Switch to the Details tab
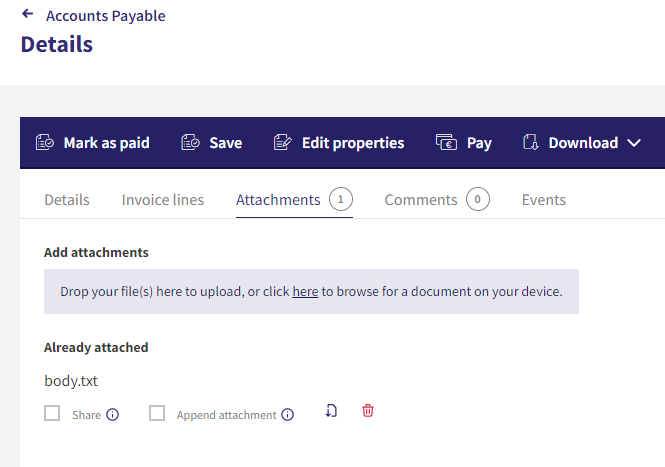 pyautogui.click(x=67, y=200)
